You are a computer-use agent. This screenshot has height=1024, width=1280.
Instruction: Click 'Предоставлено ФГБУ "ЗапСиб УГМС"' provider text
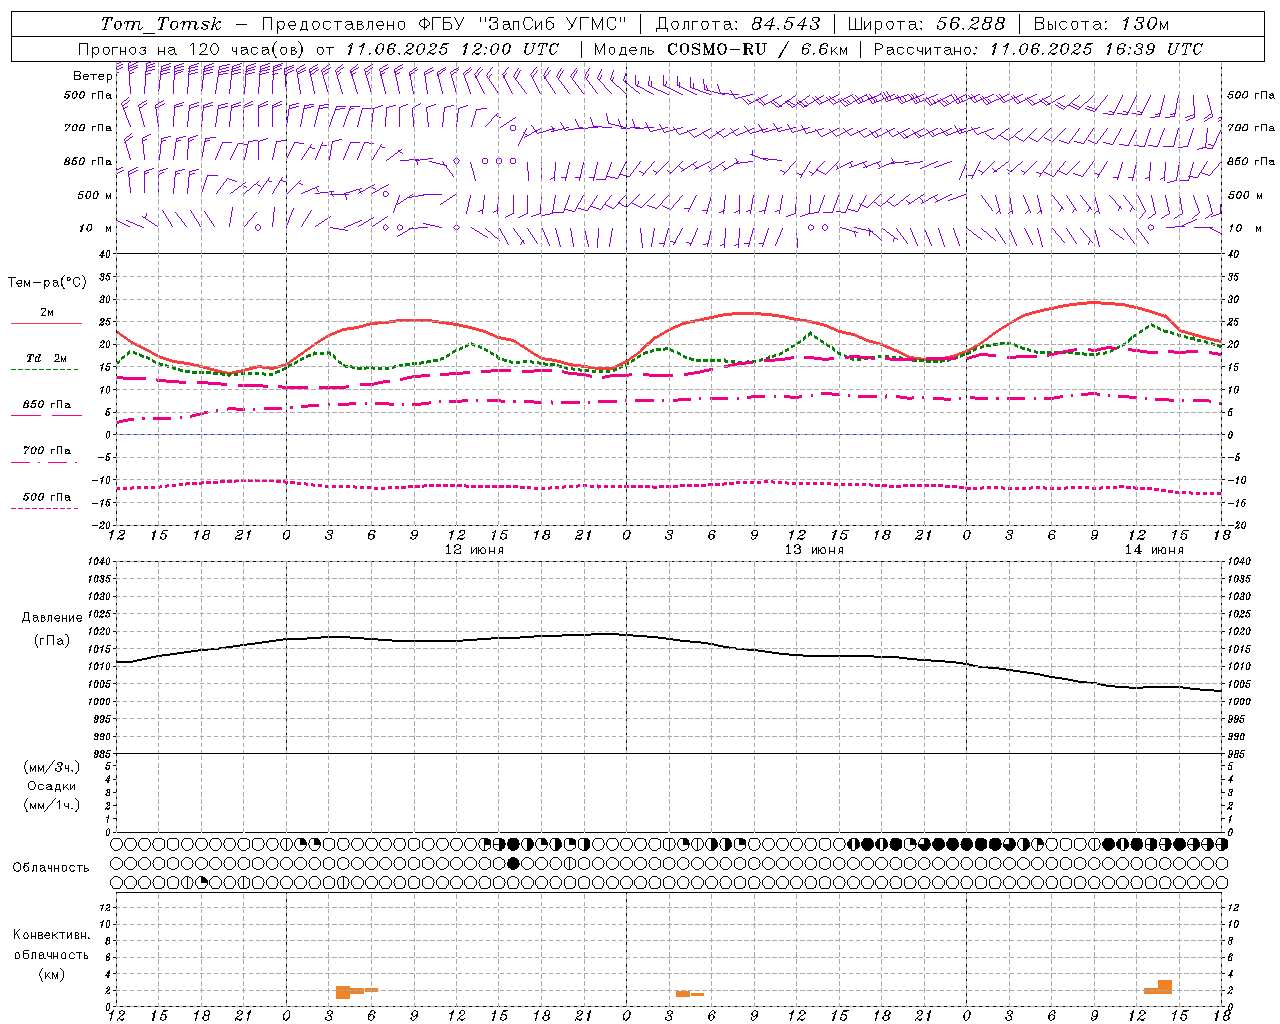[x=444, y=24]
